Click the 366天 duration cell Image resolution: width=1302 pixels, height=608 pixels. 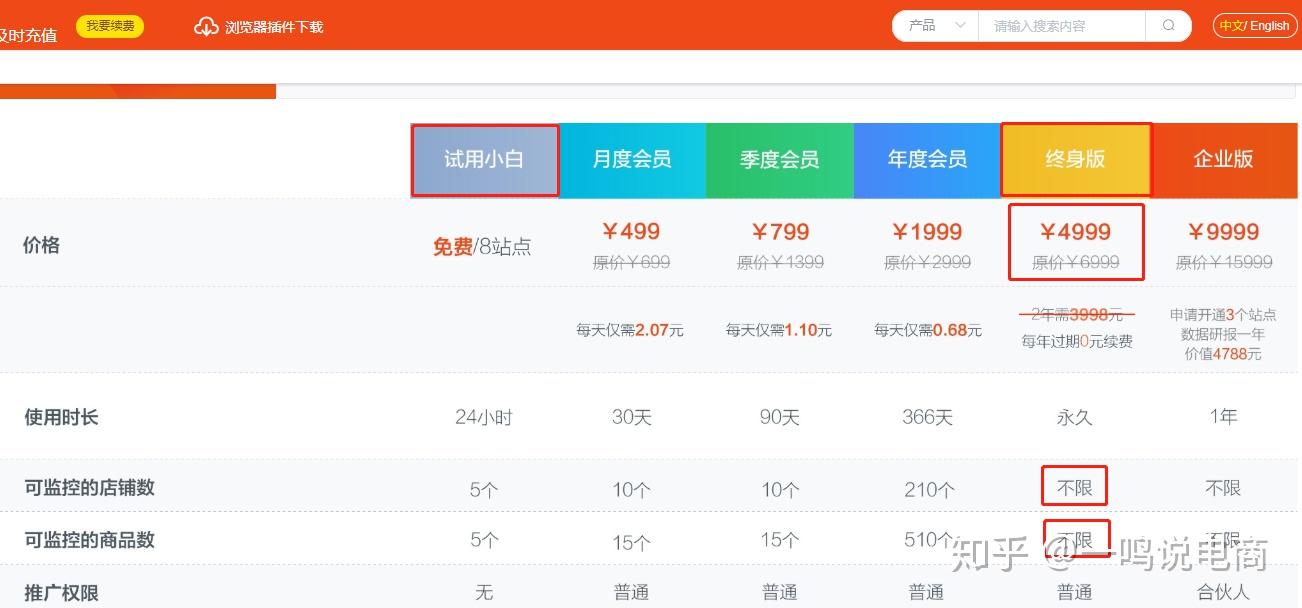click(927, 417)
